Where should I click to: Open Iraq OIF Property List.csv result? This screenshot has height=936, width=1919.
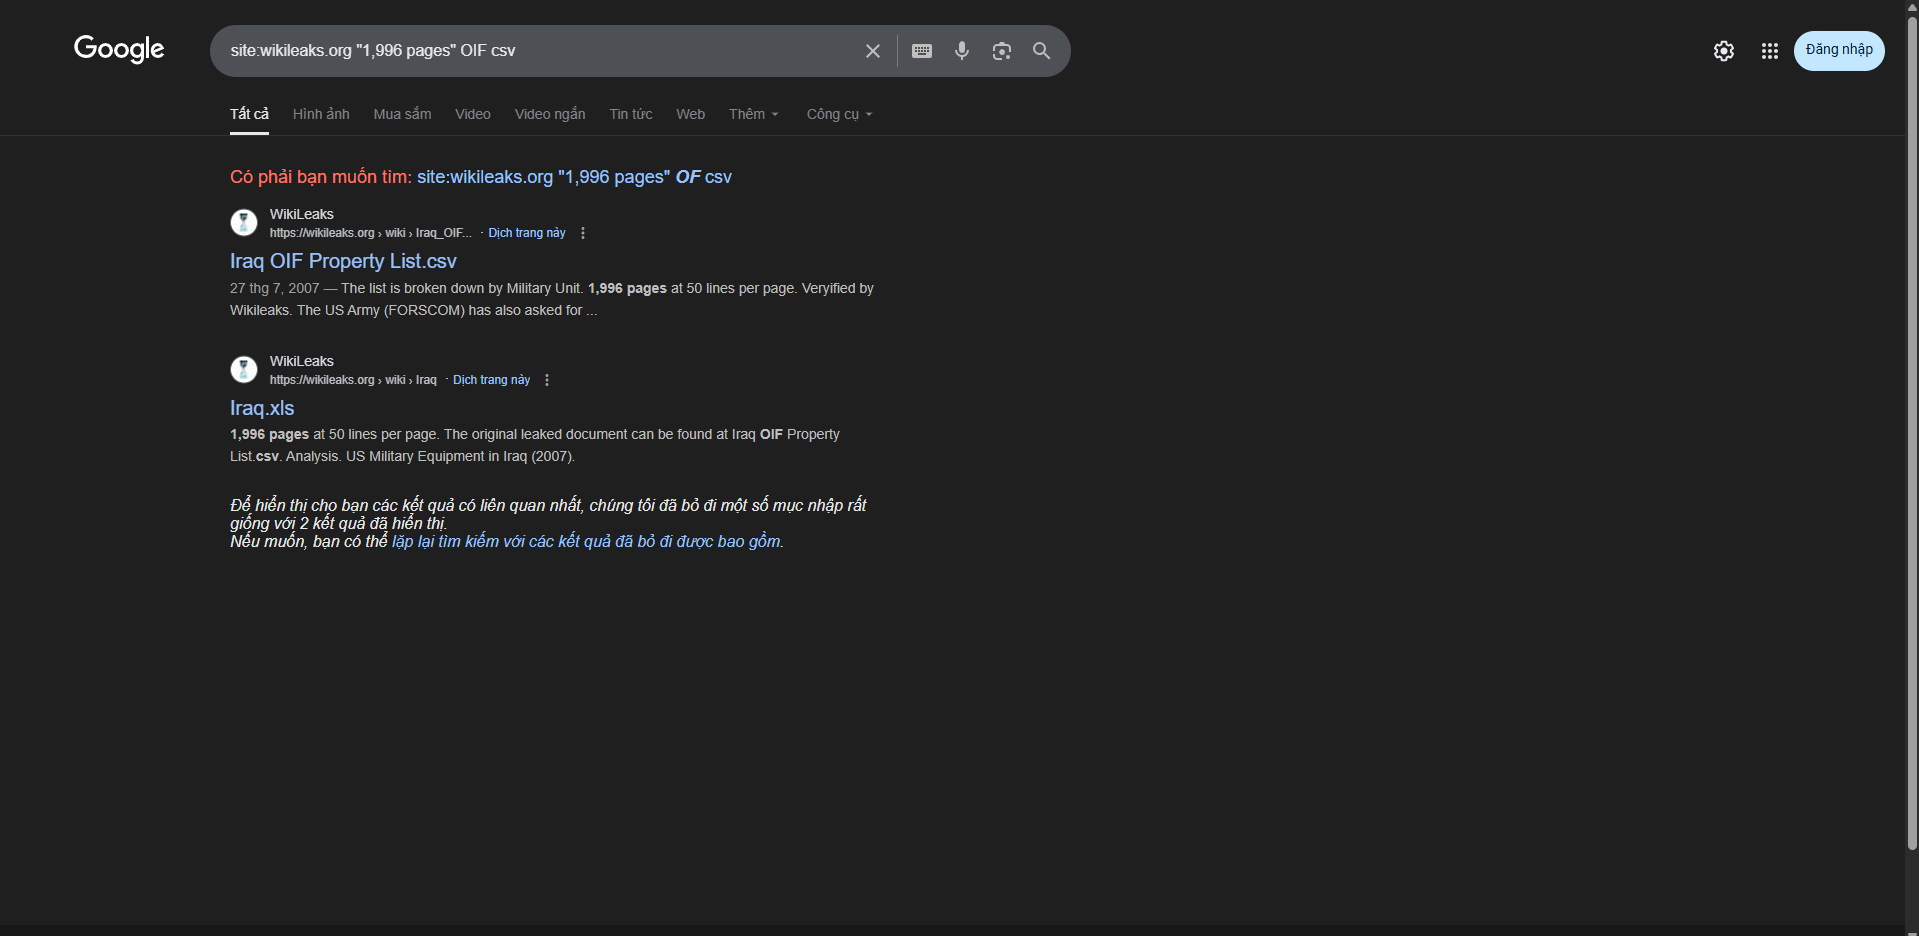pos(343,261)
